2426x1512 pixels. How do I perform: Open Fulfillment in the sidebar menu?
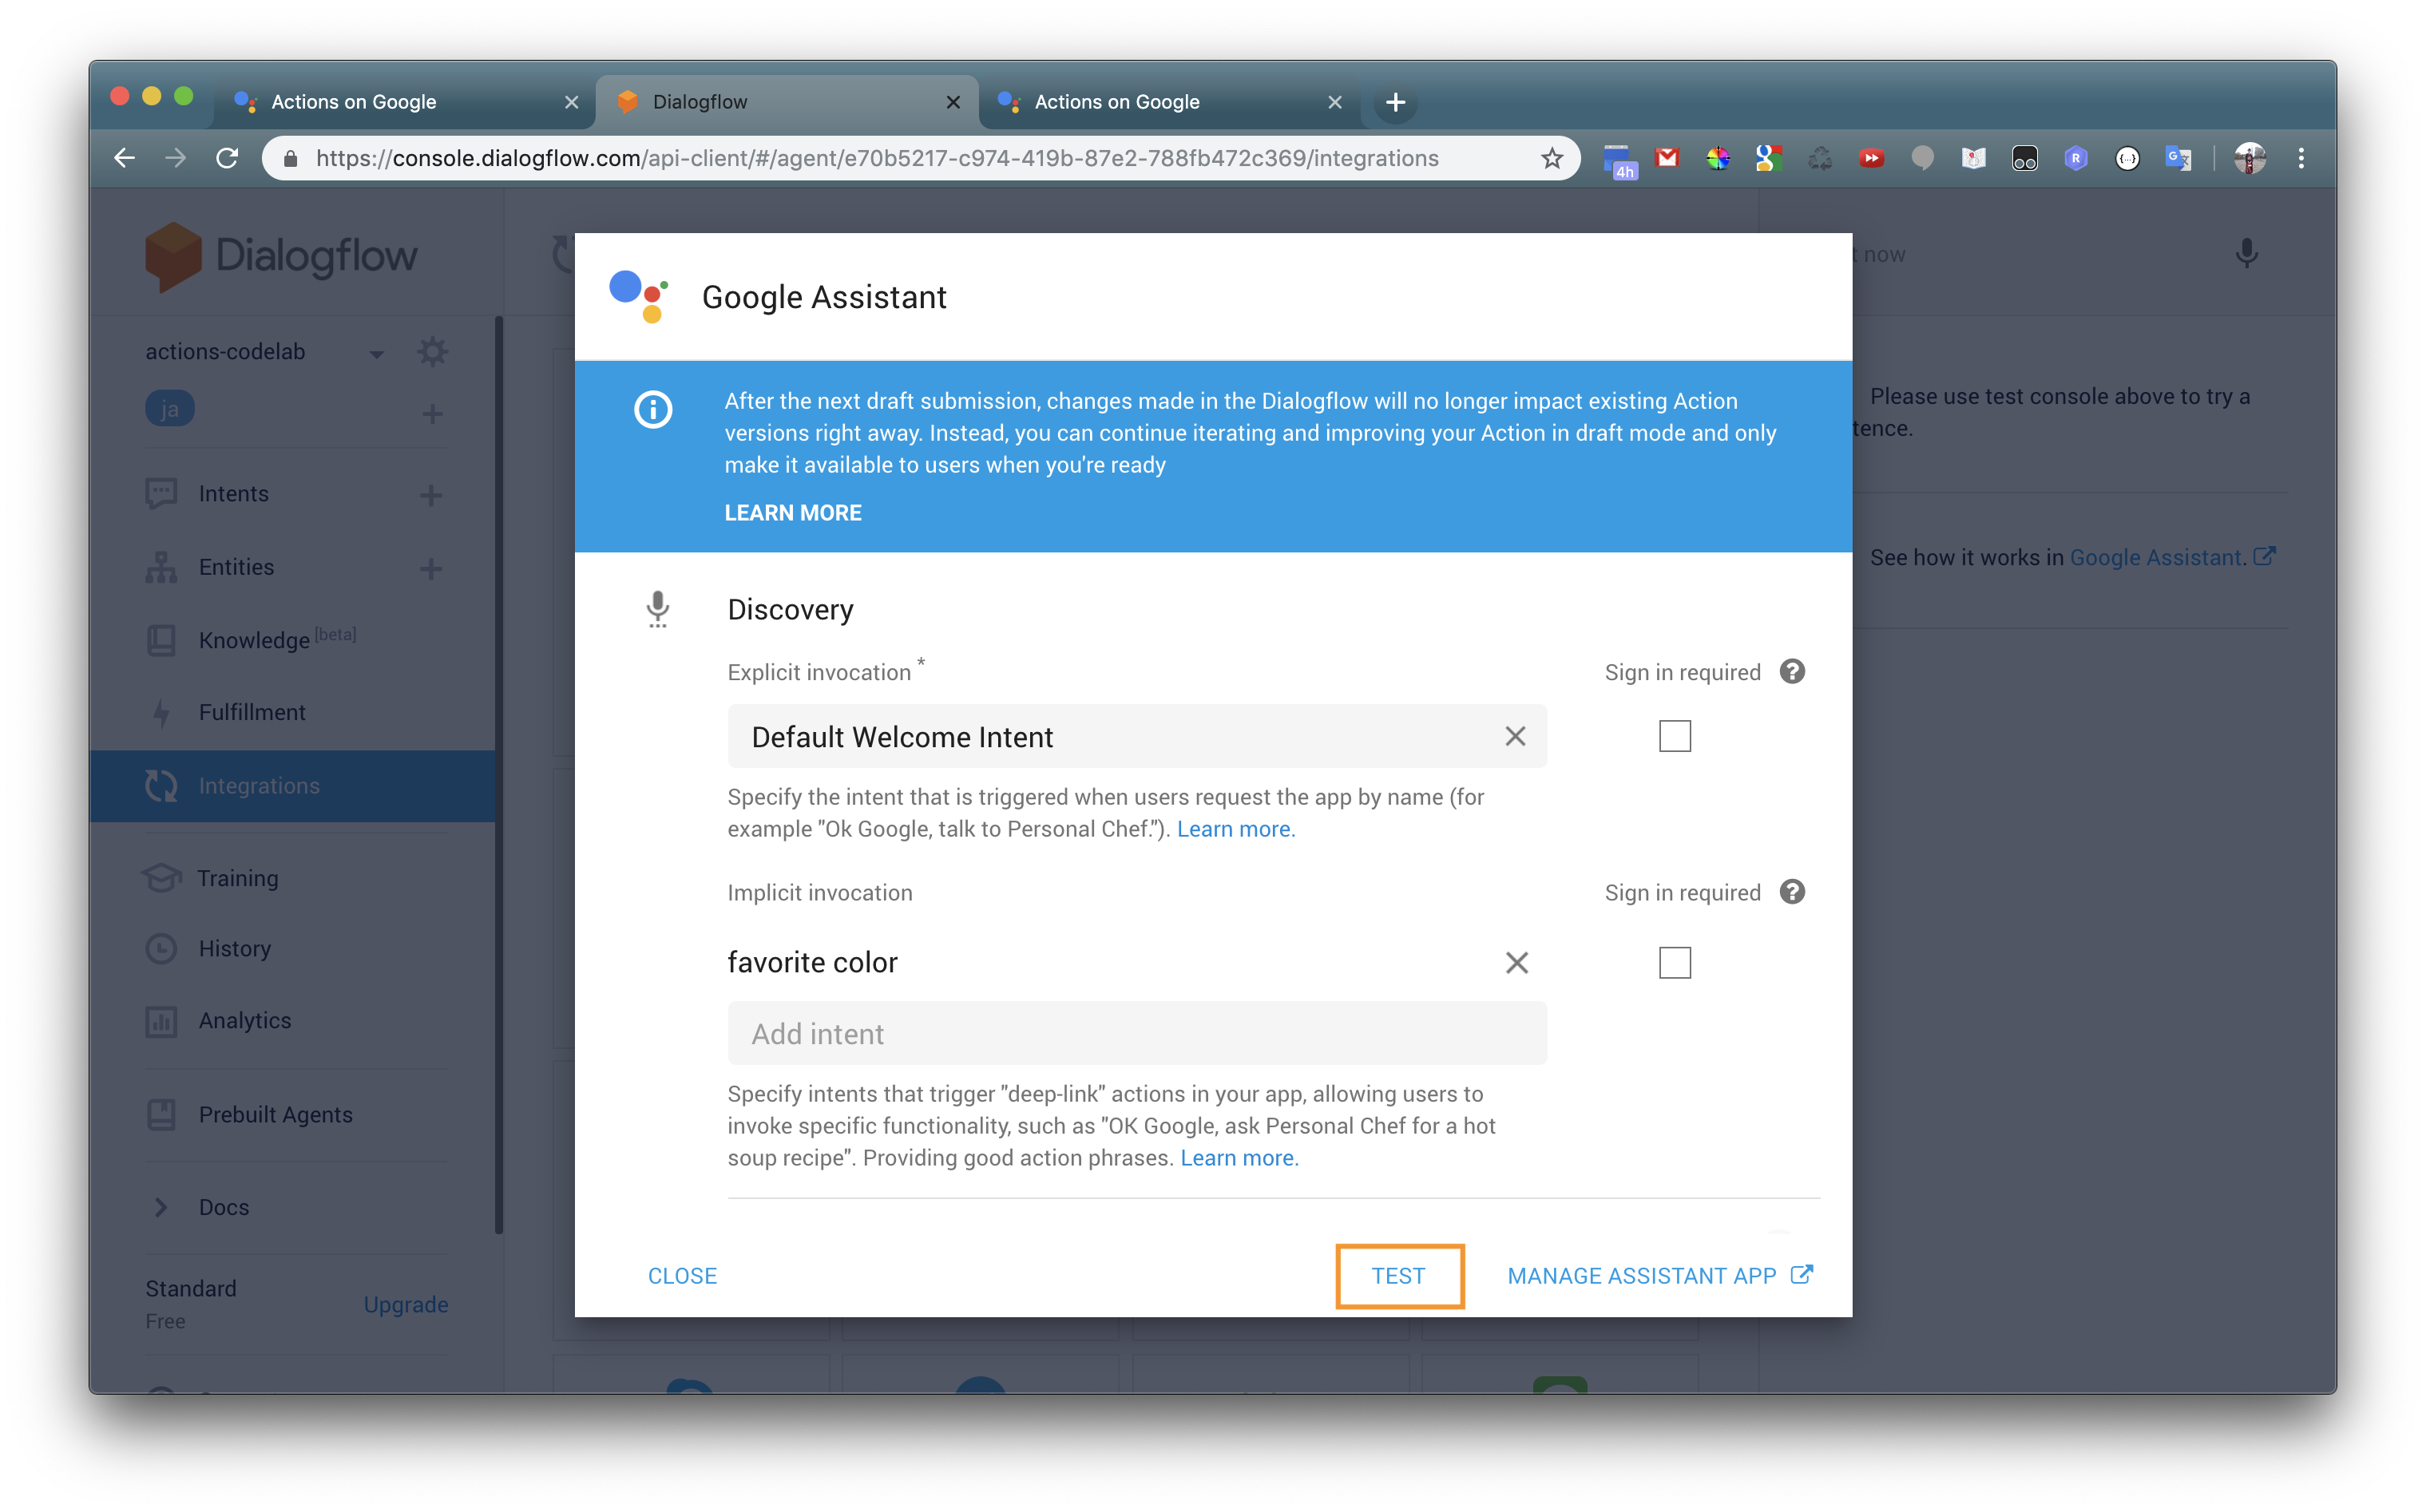tap(252, 712)
